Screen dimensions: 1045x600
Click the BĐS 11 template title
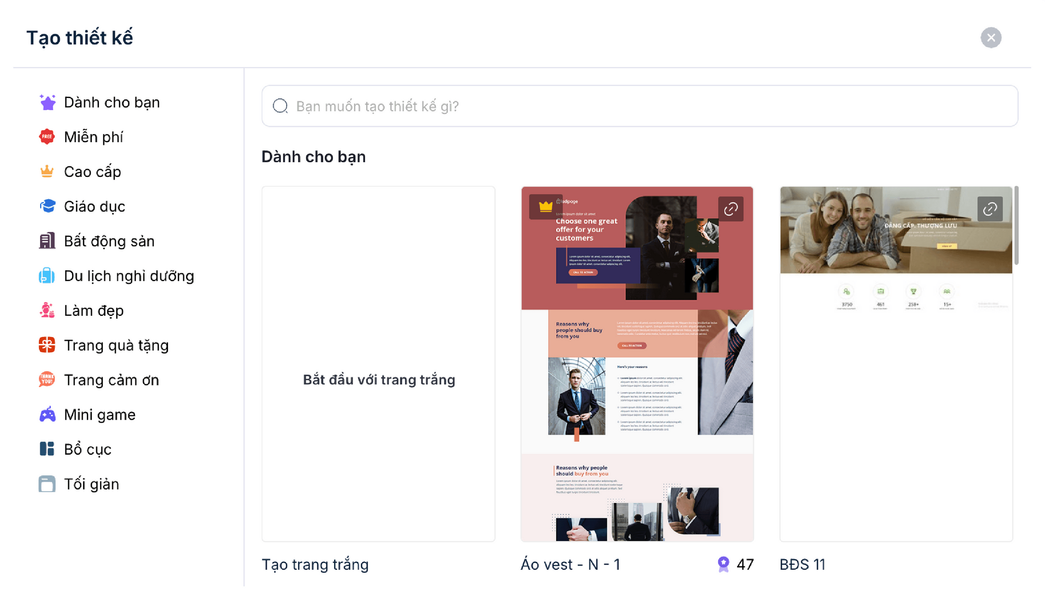pyautogui.click(x=802, y=565)
